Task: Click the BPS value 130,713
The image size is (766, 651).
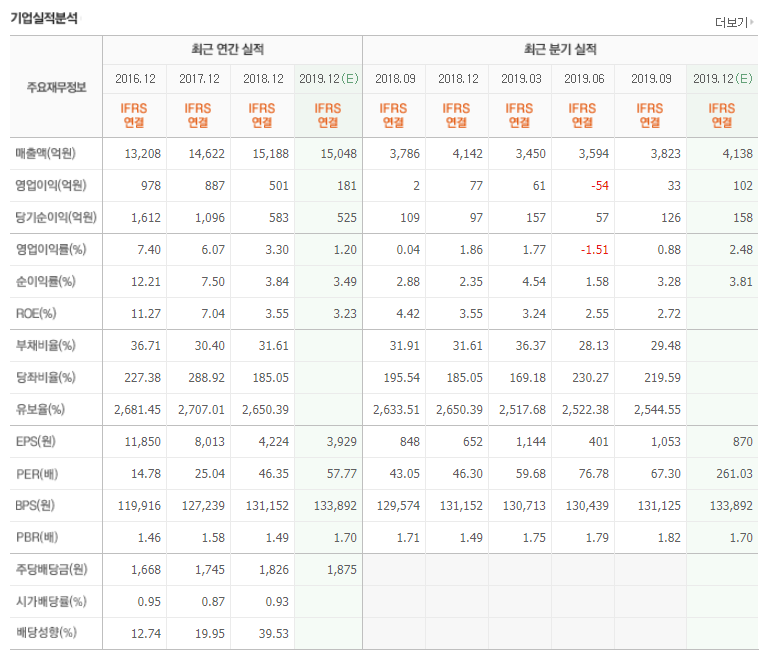Action: tap(524, 506)
